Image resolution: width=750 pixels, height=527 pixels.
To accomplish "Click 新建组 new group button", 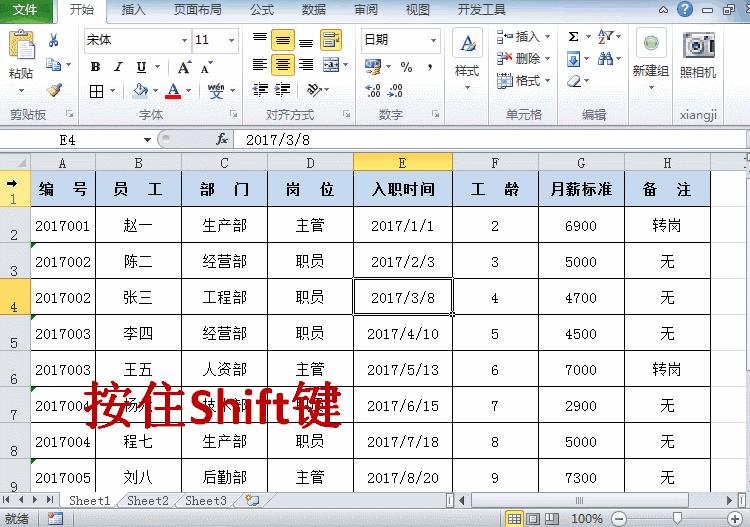I will point(651,58).
